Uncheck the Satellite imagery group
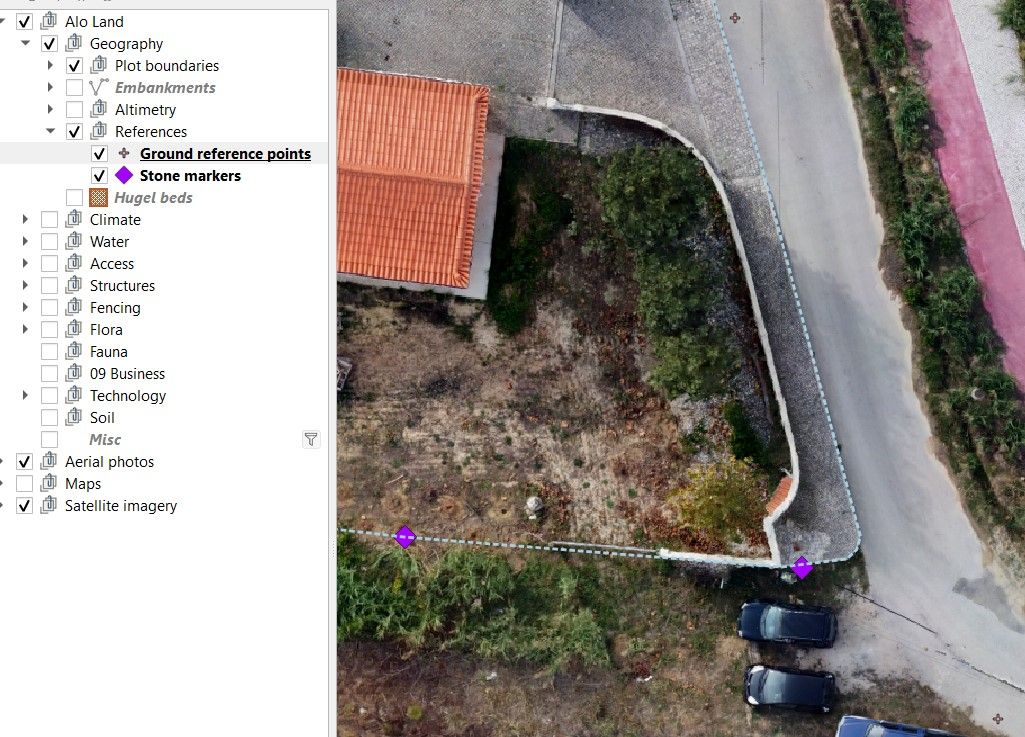The width and height of the screenshot is (1025, 737). click(24, 506)
